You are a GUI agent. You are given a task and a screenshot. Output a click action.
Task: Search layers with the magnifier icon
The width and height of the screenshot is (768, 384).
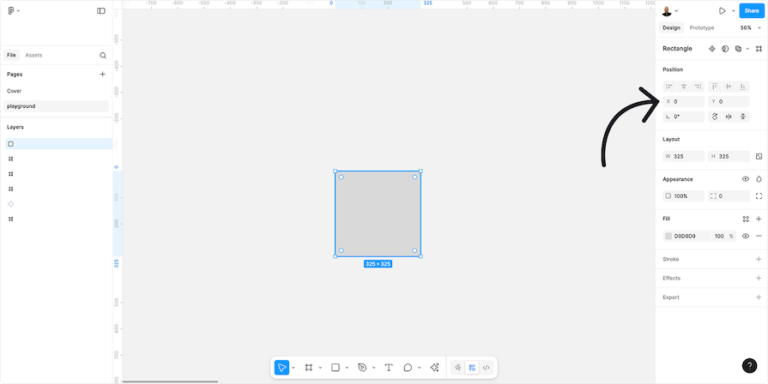[x=103, y=55]
